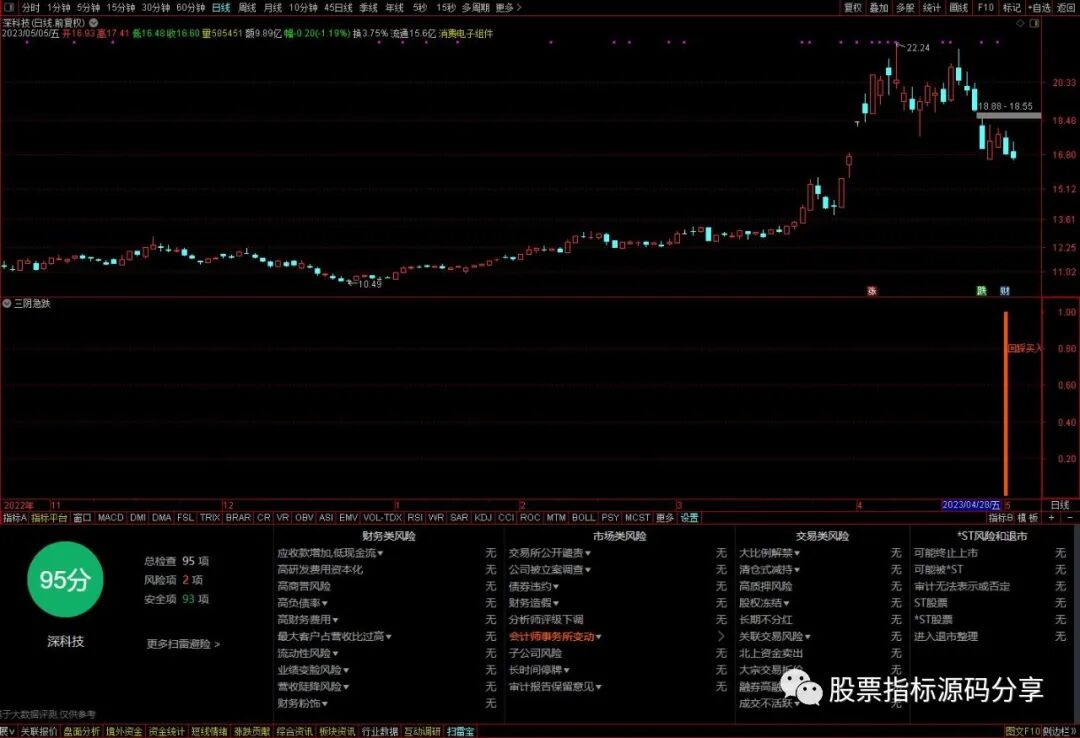Select the 1分钟 period
1080x738 pixels.
tap(59, 8)
